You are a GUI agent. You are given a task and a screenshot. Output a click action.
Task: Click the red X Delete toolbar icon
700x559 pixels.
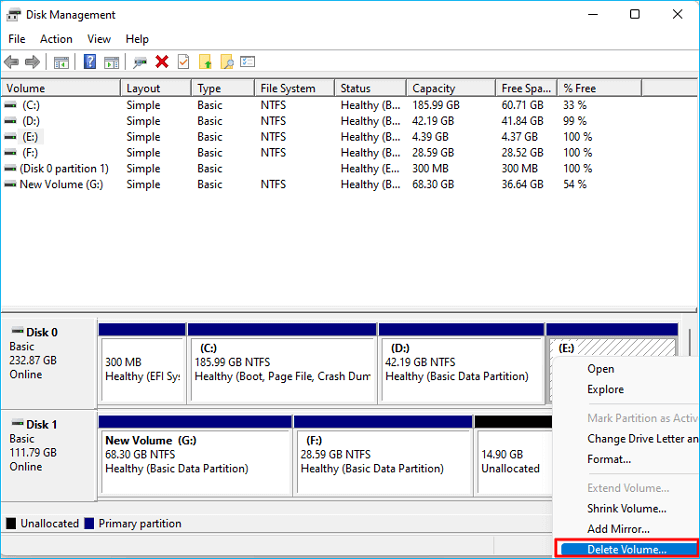pos(161,62)
